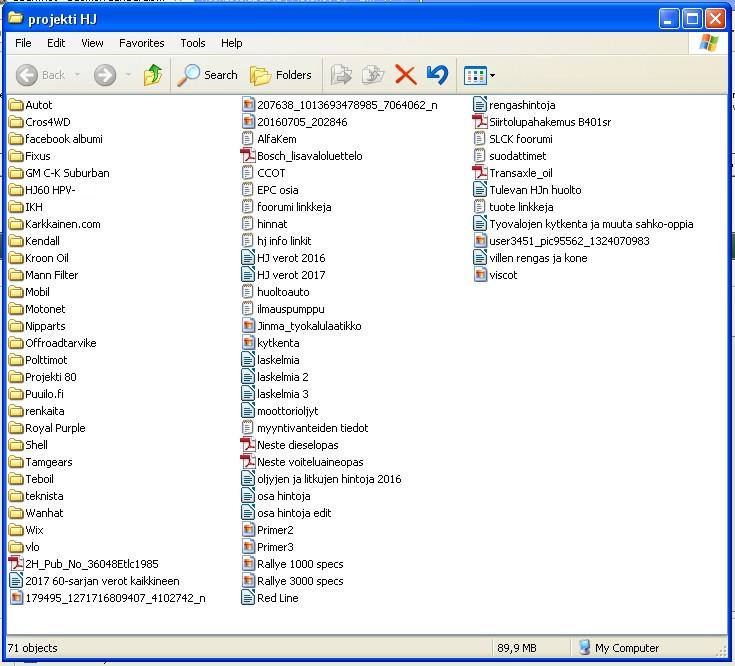735x666 pixels.
Task: Select the 'Mann Filter' folder name
Action: pos(52,275)
